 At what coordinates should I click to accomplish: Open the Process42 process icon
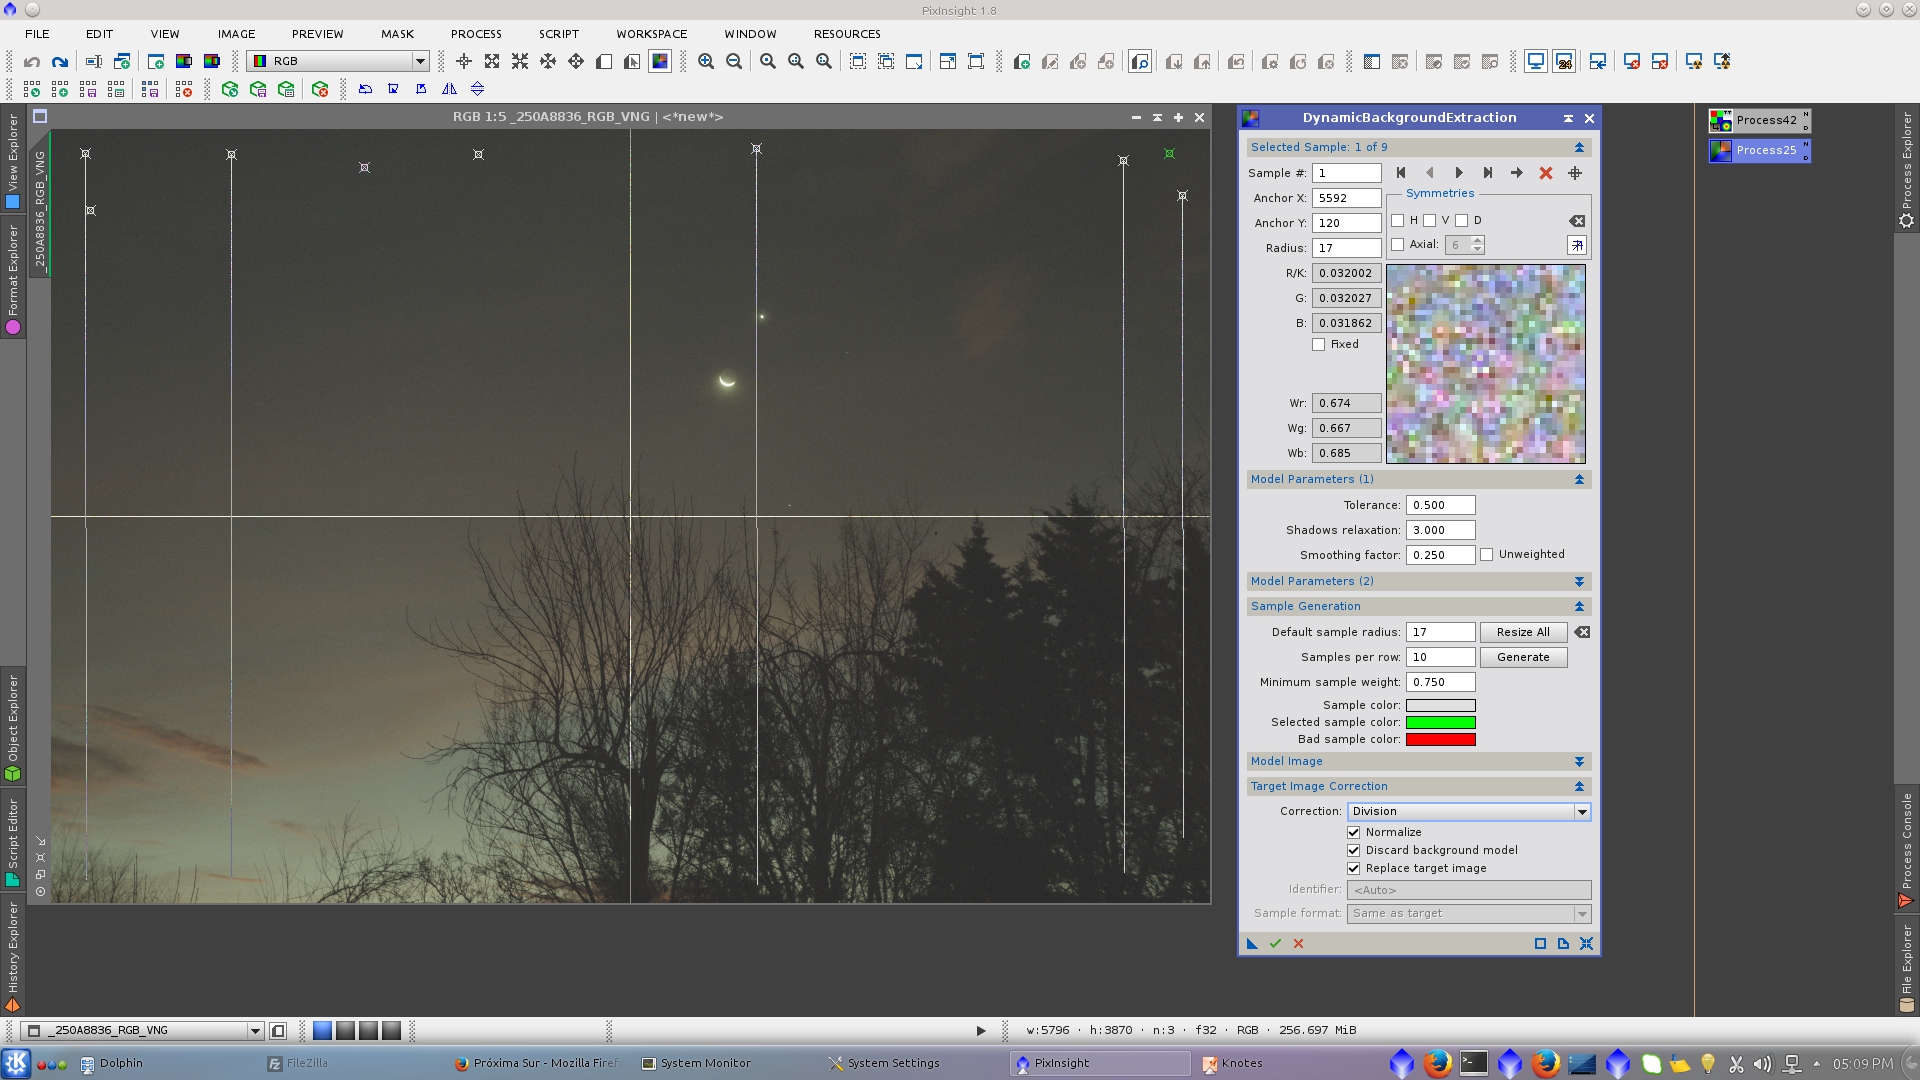1759,120
